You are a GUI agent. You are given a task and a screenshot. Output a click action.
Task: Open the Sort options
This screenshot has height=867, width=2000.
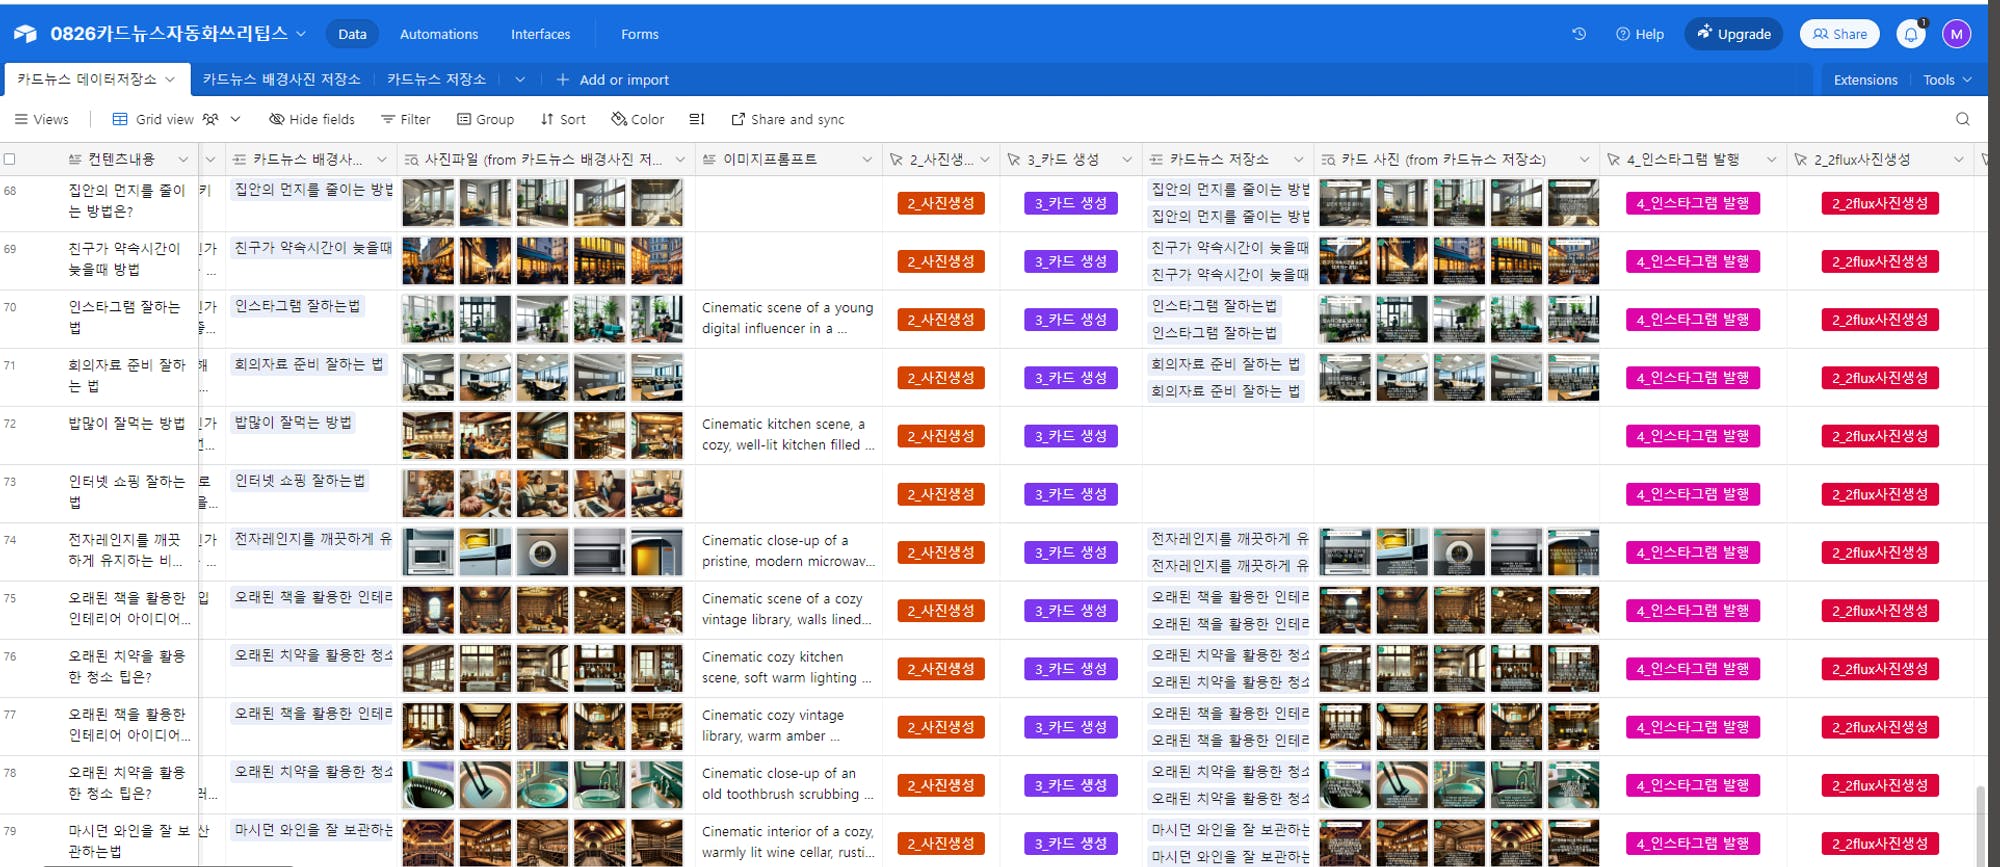(563, 119)
